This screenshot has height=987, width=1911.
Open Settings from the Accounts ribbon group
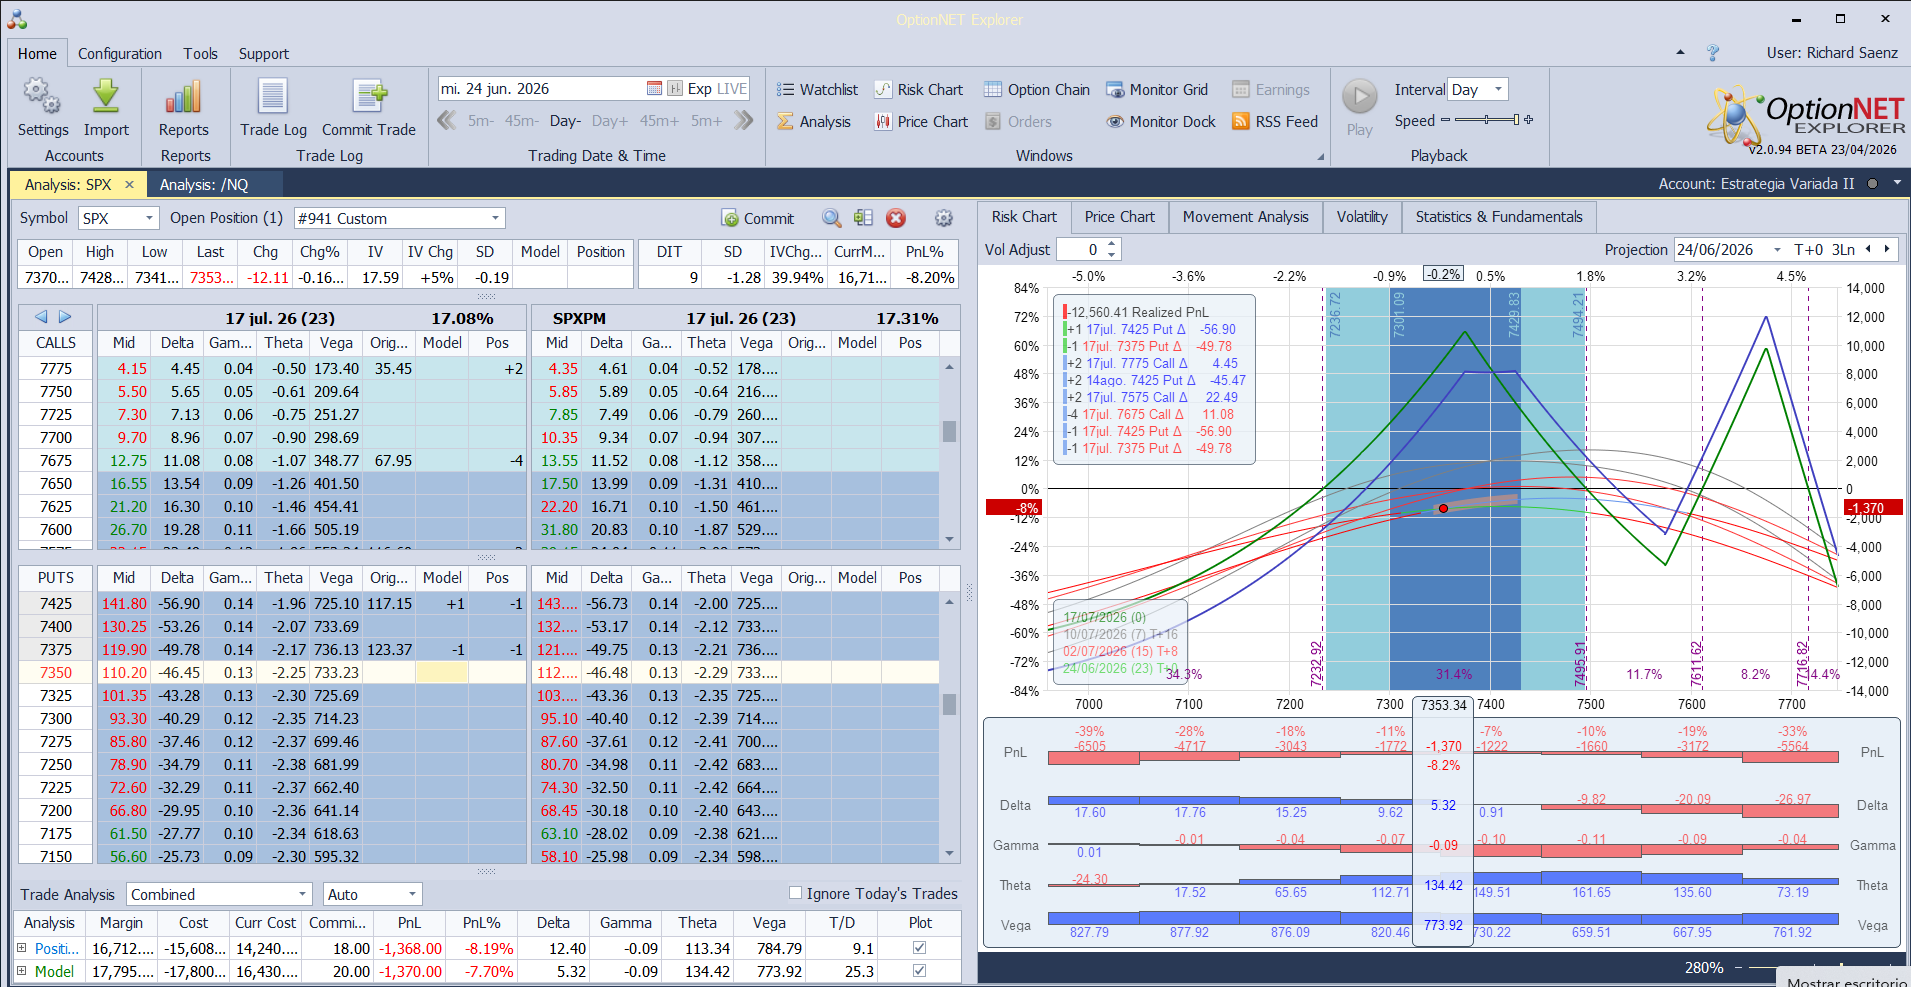click(x=43, y=107)
